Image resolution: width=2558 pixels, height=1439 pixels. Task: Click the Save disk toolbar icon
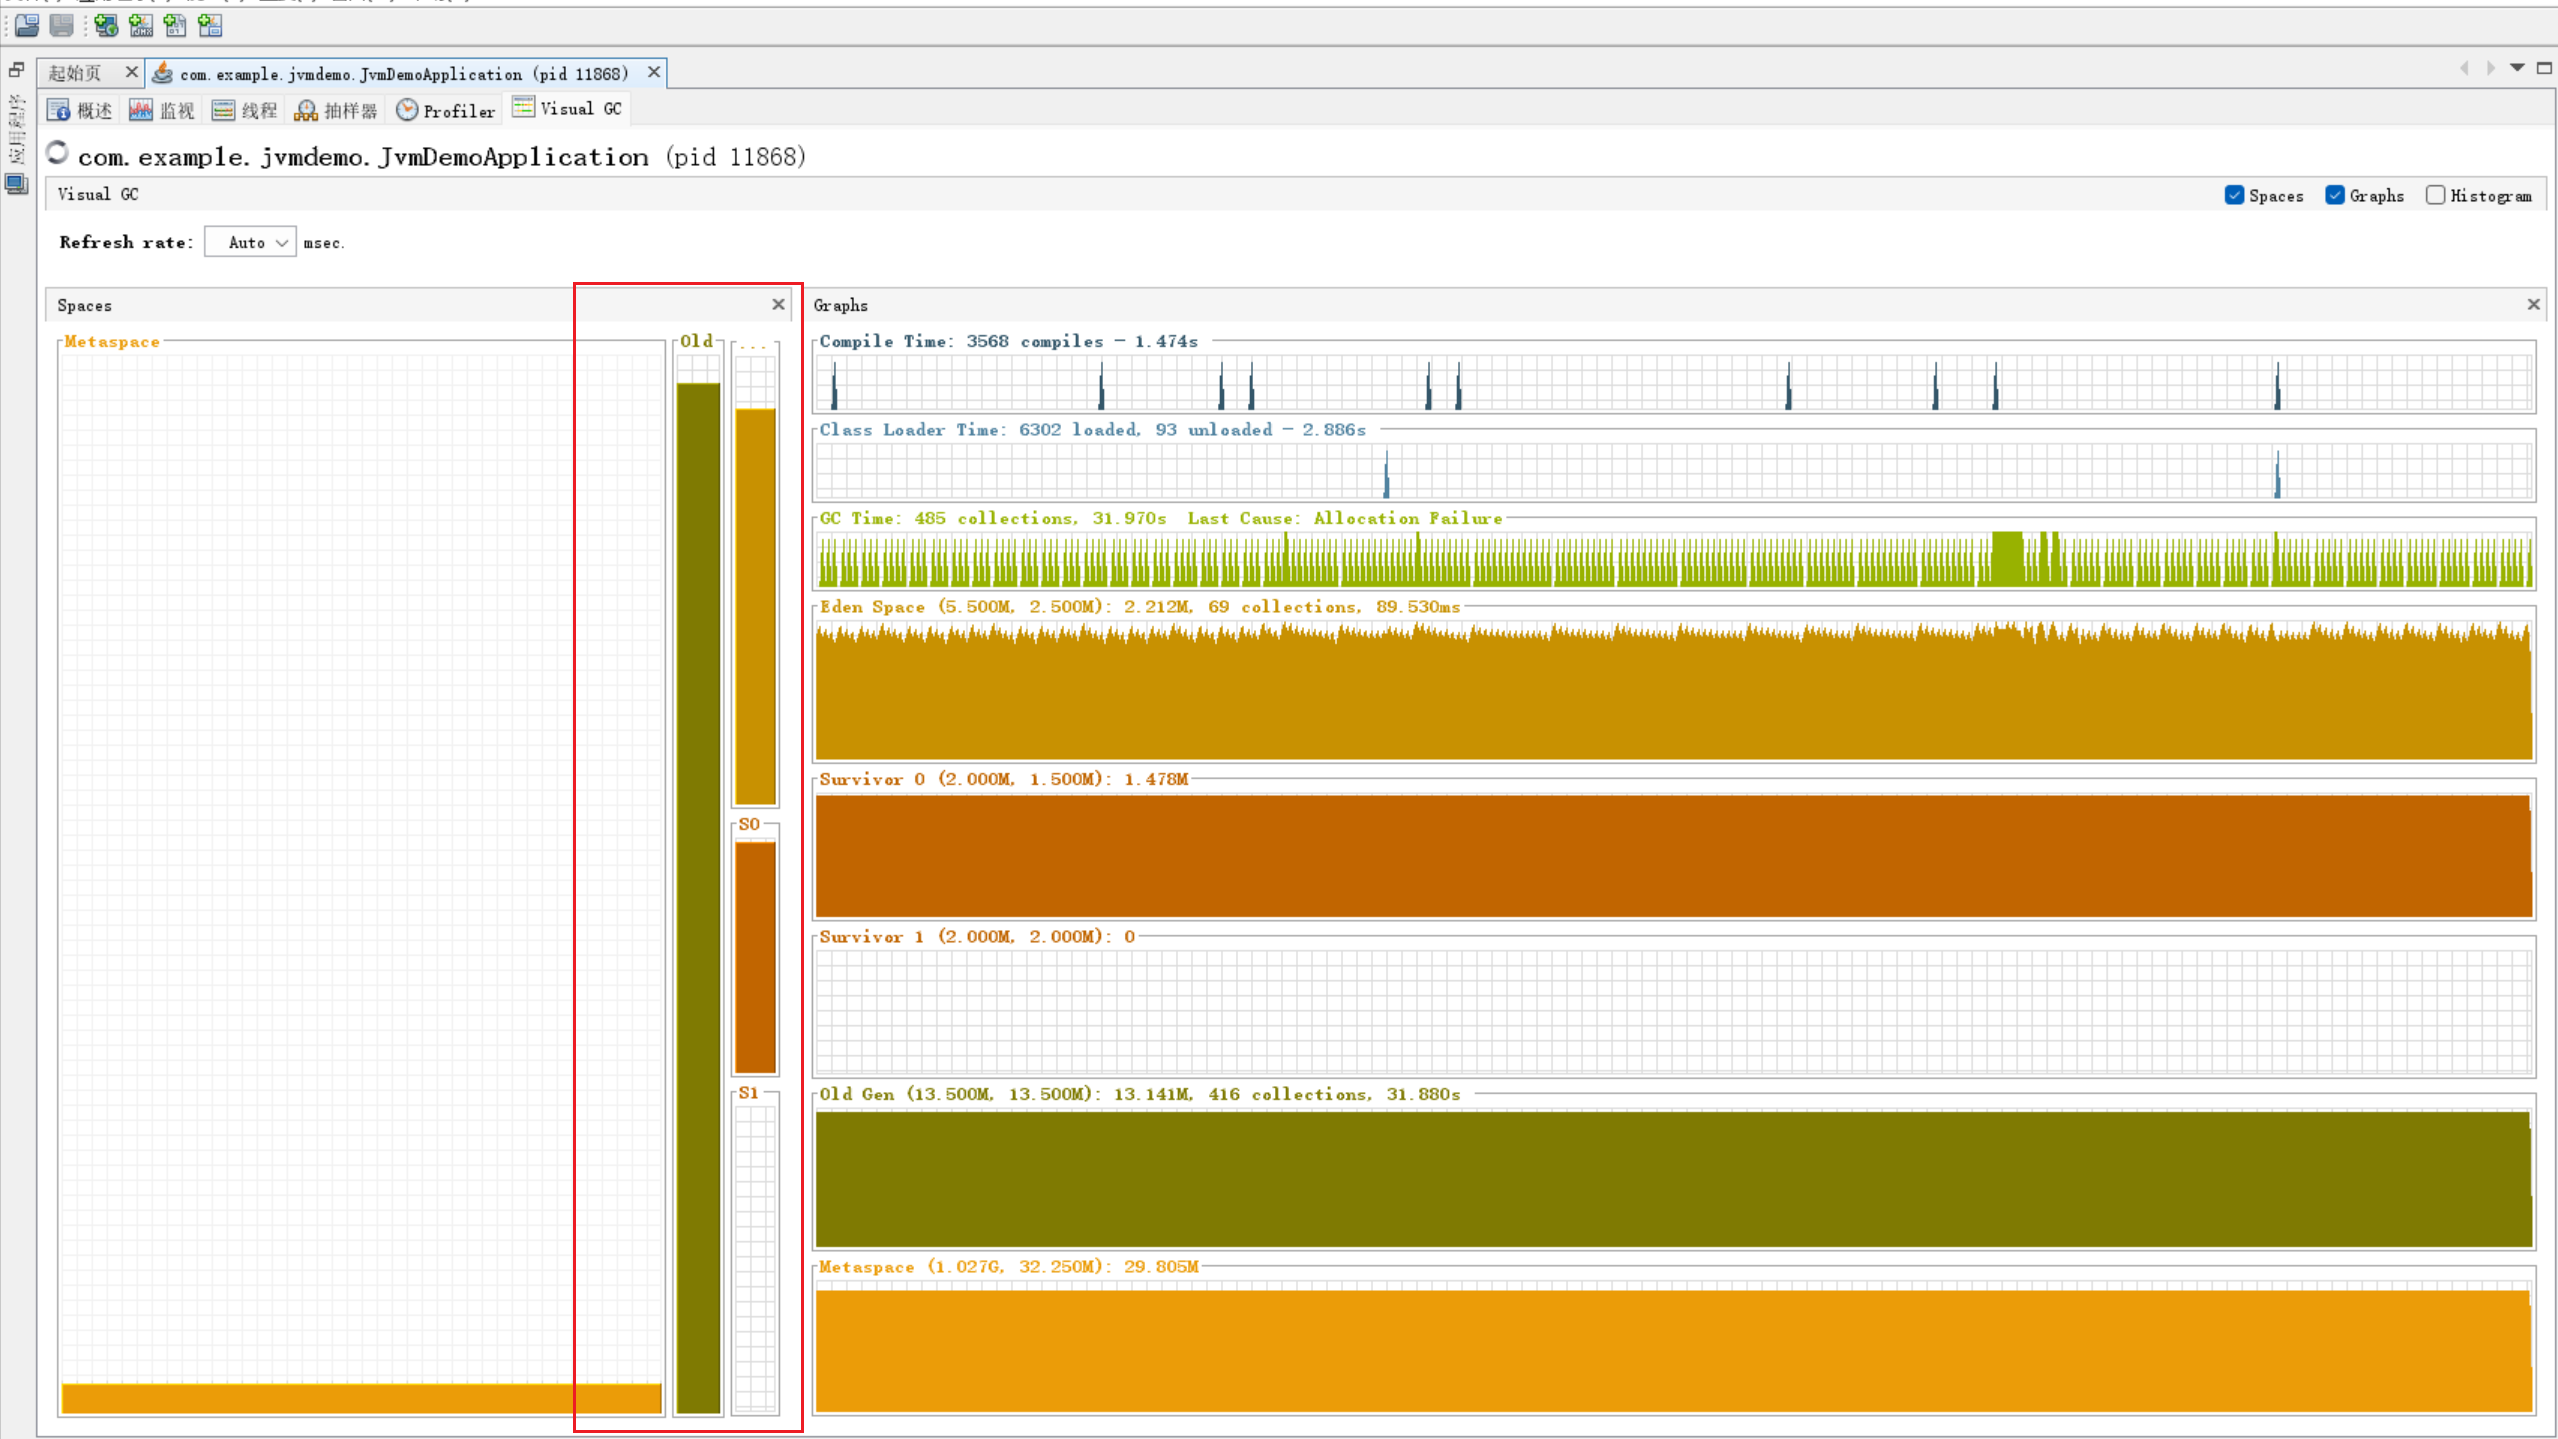coord(62,25)
